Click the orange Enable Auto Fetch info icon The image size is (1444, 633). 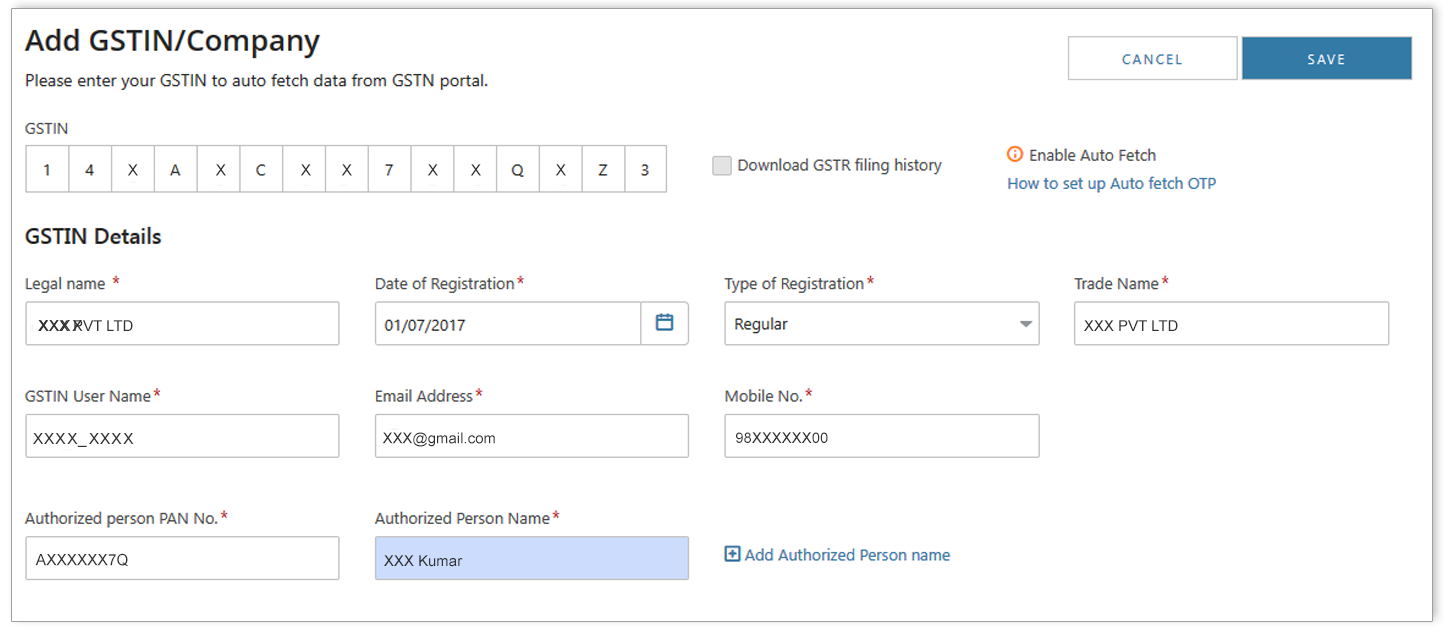[1015, 155]
